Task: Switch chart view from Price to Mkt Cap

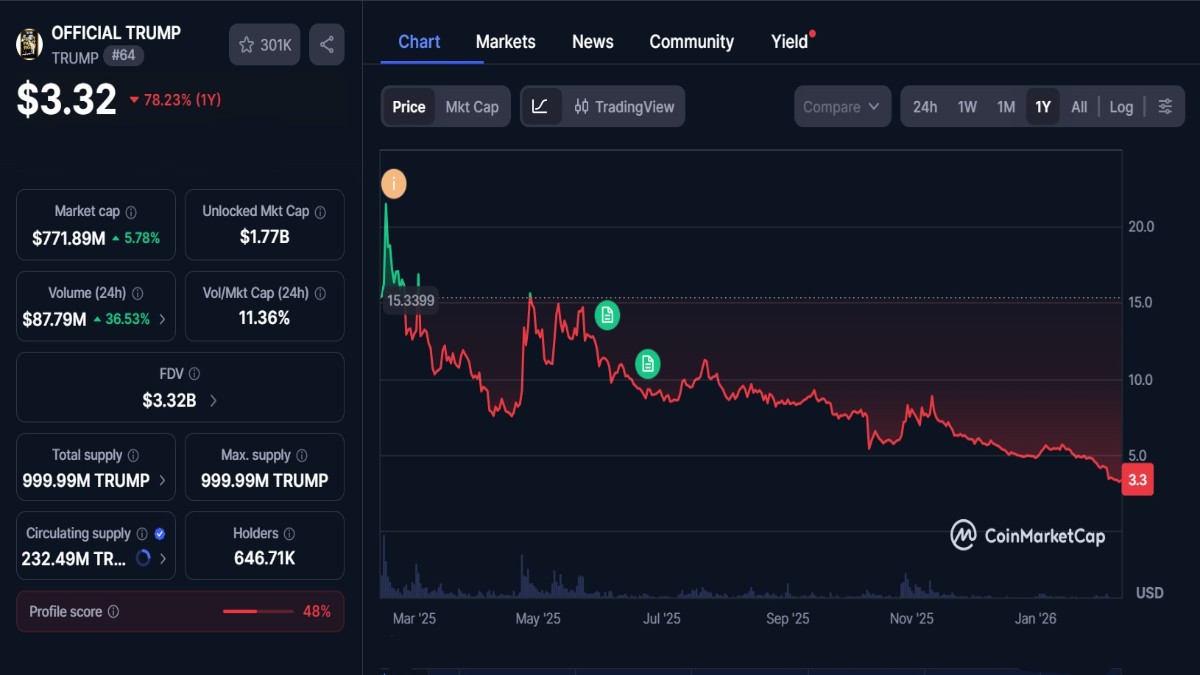Action: pos(472,106)
